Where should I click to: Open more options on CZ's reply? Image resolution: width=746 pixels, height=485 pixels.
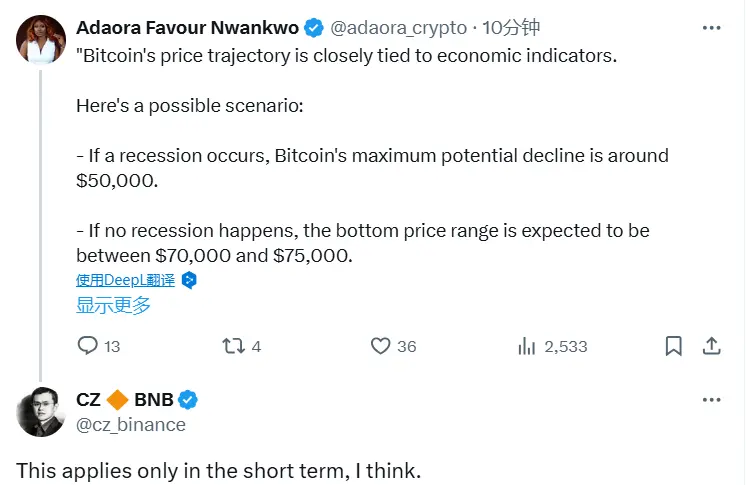click(x=711, y=400)
